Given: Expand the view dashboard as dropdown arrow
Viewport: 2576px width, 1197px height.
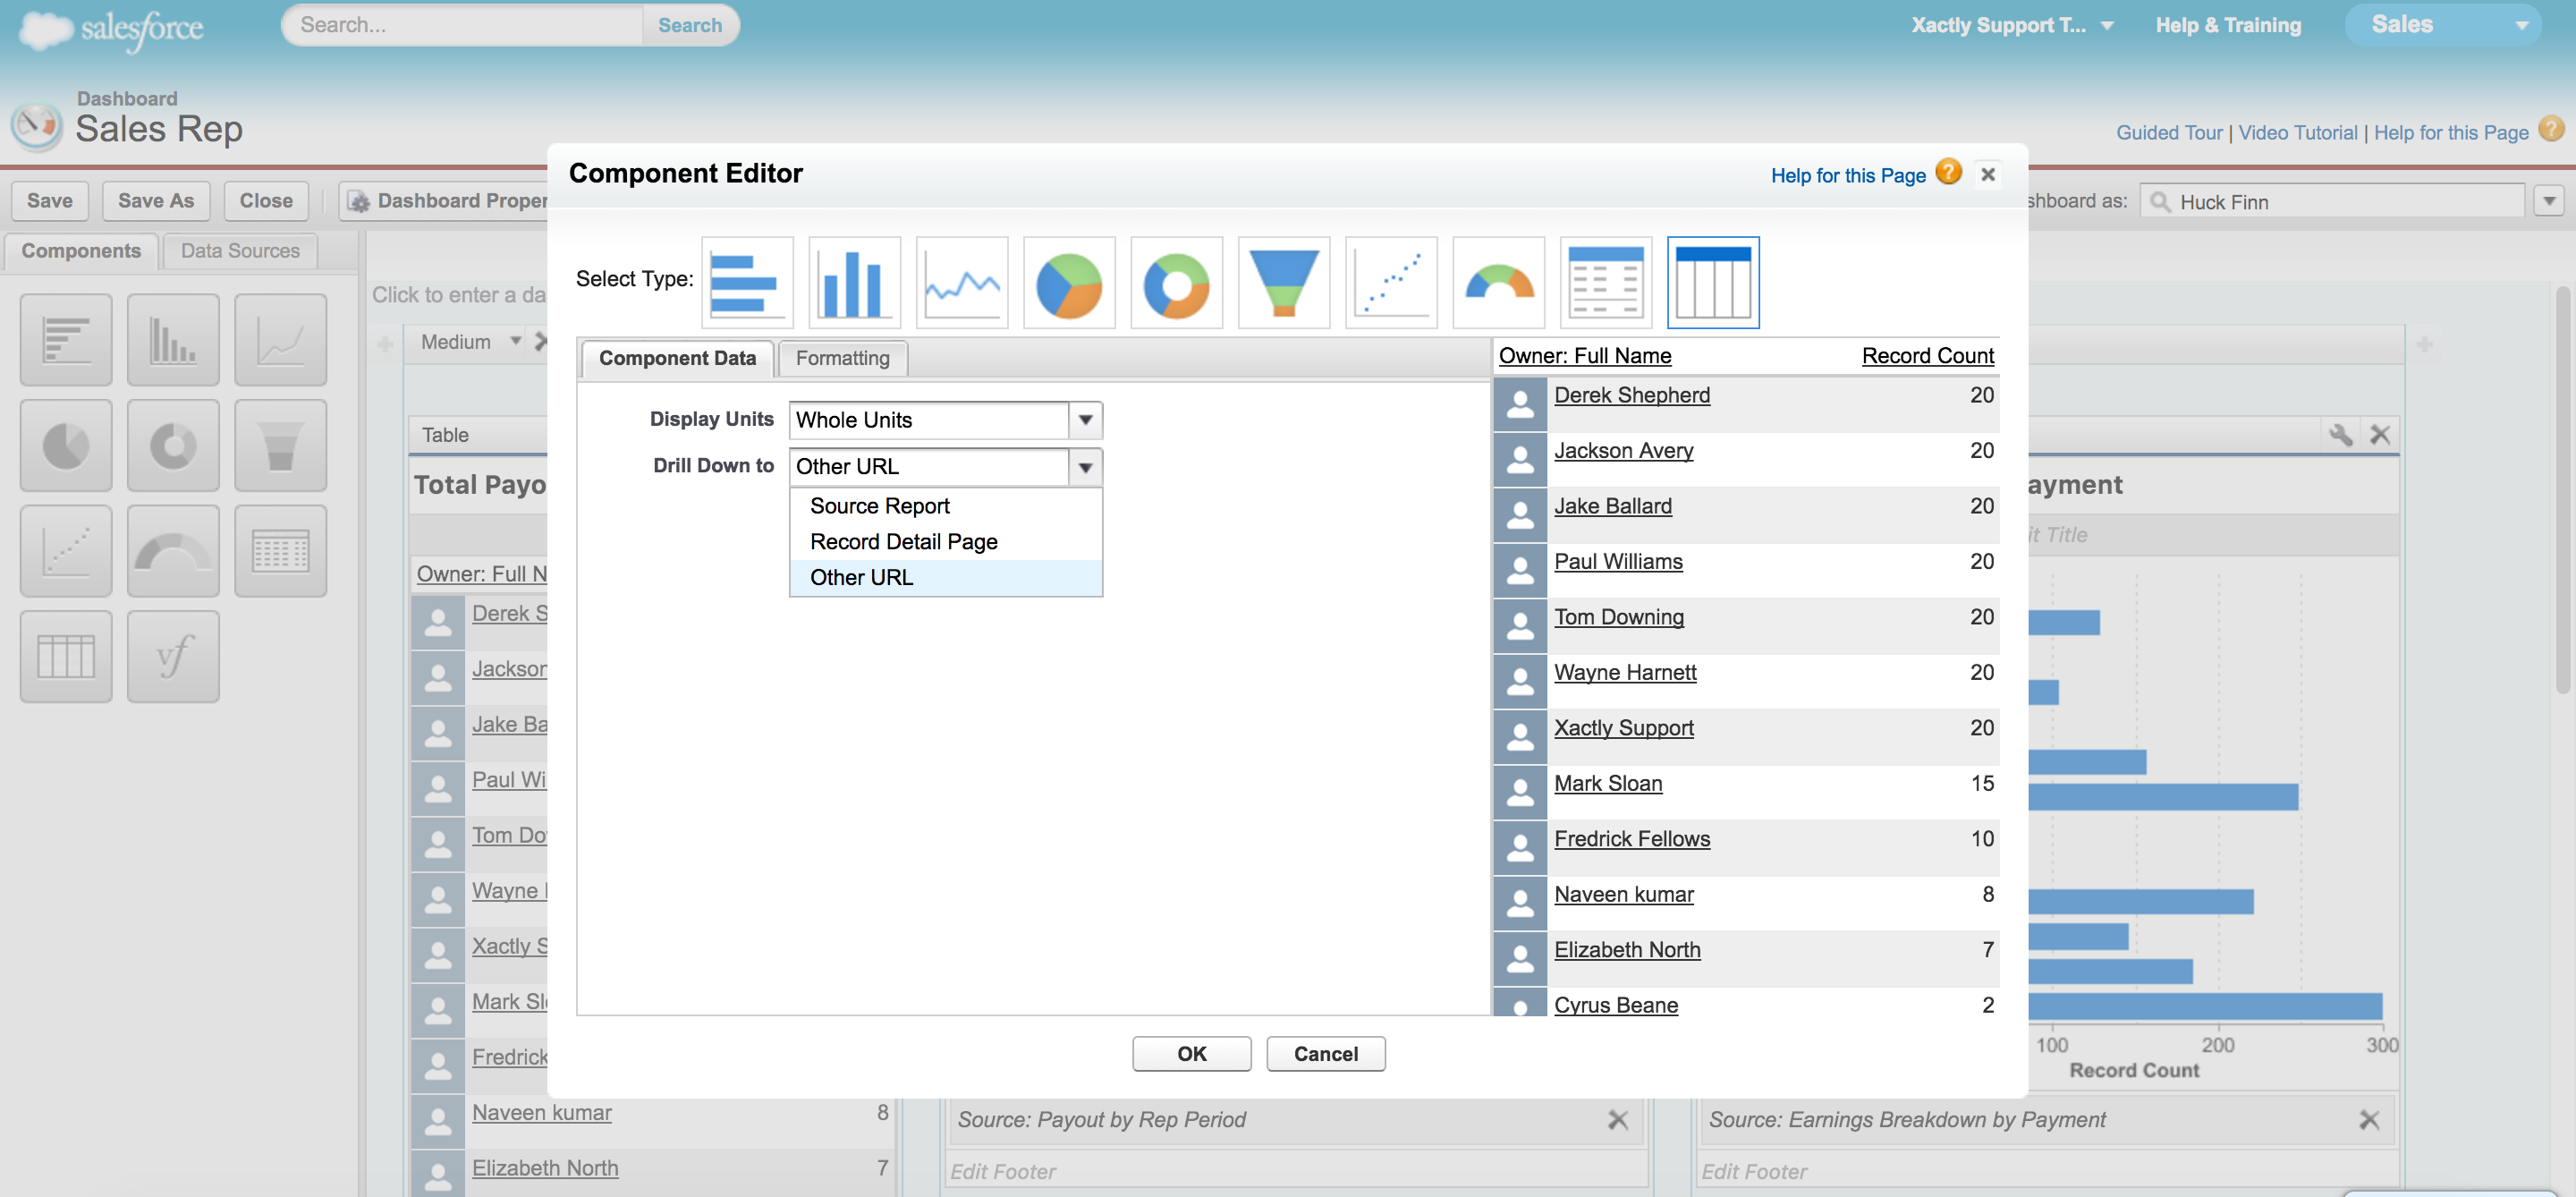Looking at the screenshot, I should pos(2549,201).
